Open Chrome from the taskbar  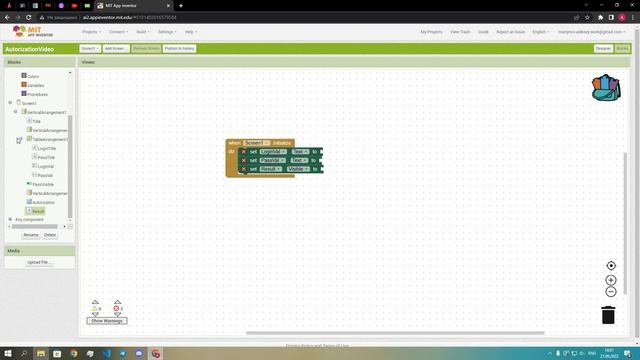pos(73,353)
